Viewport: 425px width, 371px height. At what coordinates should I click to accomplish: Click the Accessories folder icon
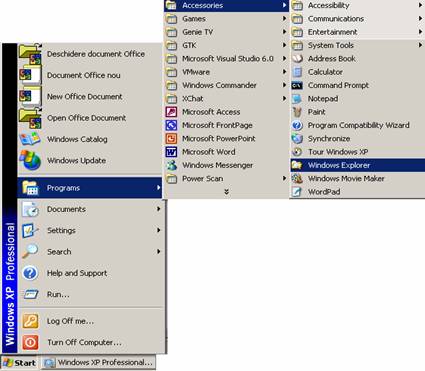171,5
